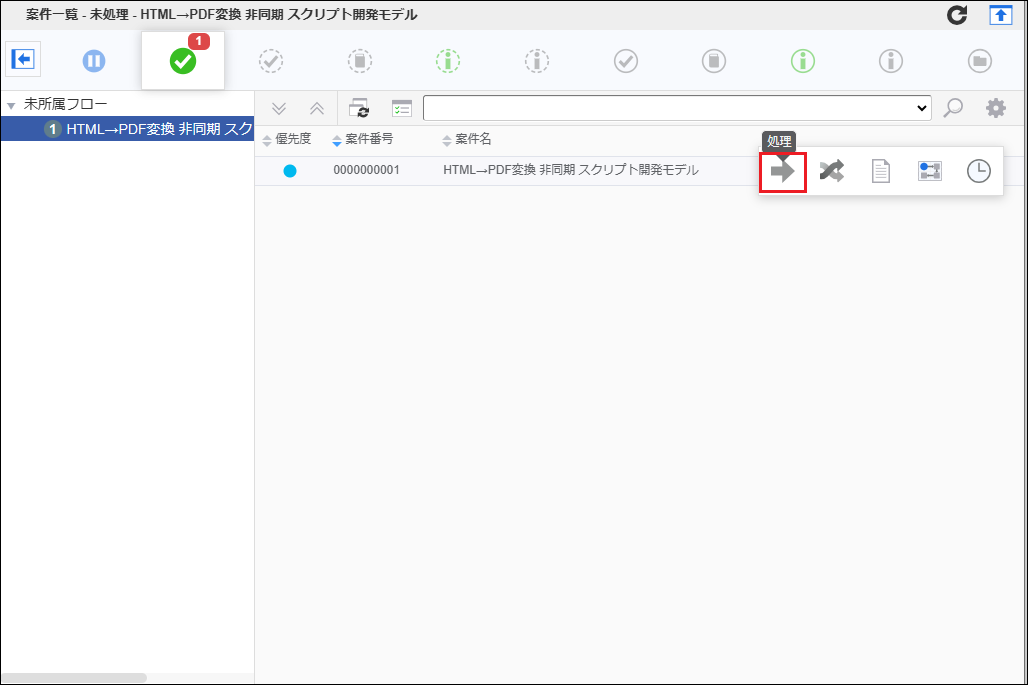Open the gray dashed-circle info tab

click(x=537, y=61)
